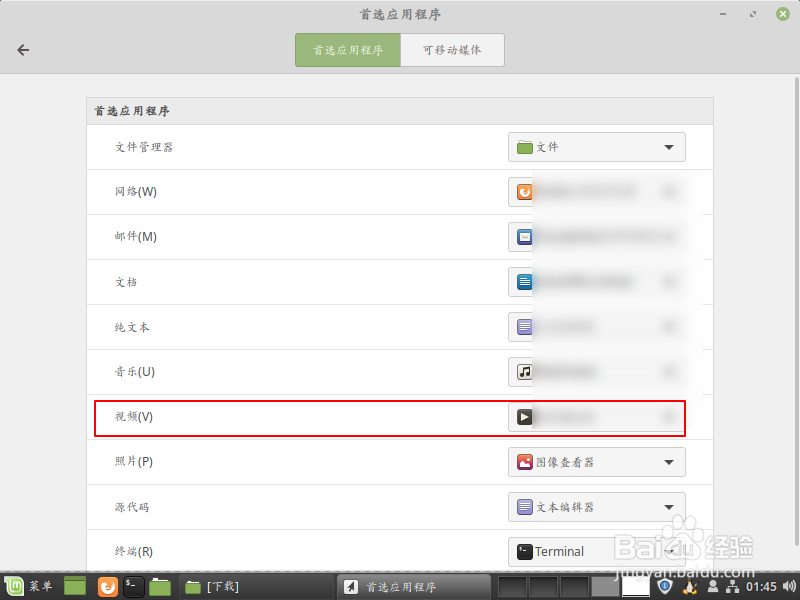The width and height of the screenshot is (800, 600).
Task: Select the text editor icon in 源代码 row
Action: click(525, 507)
